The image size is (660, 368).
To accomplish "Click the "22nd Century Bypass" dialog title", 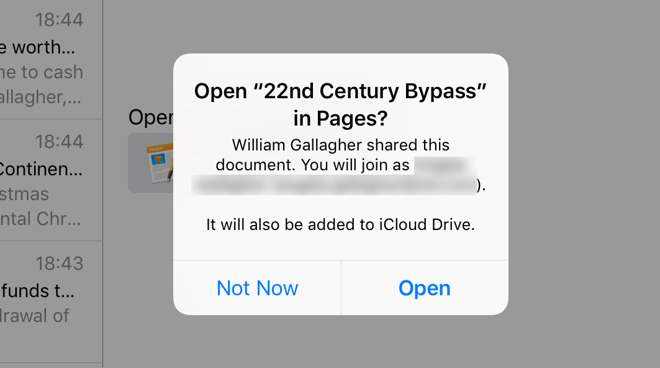I will pos(340,91).
